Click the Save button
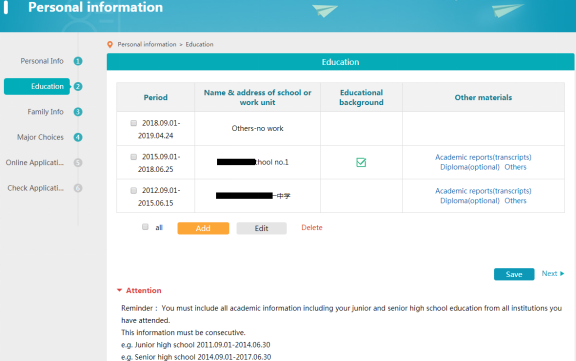The width and height of the screenshot is (576, 361). 514,274
